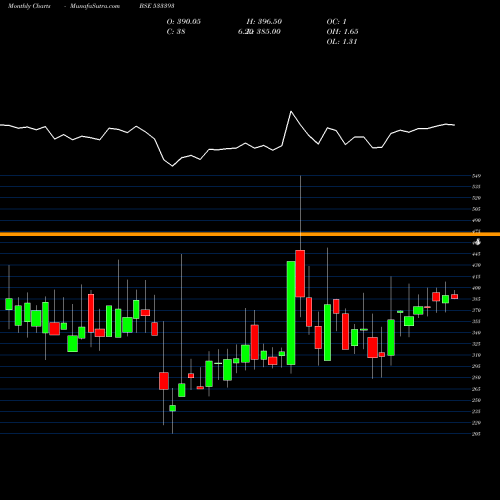Click the lowest small green candle
The height and width of the screenshot is (500, 500).
[x=173, y=408]
